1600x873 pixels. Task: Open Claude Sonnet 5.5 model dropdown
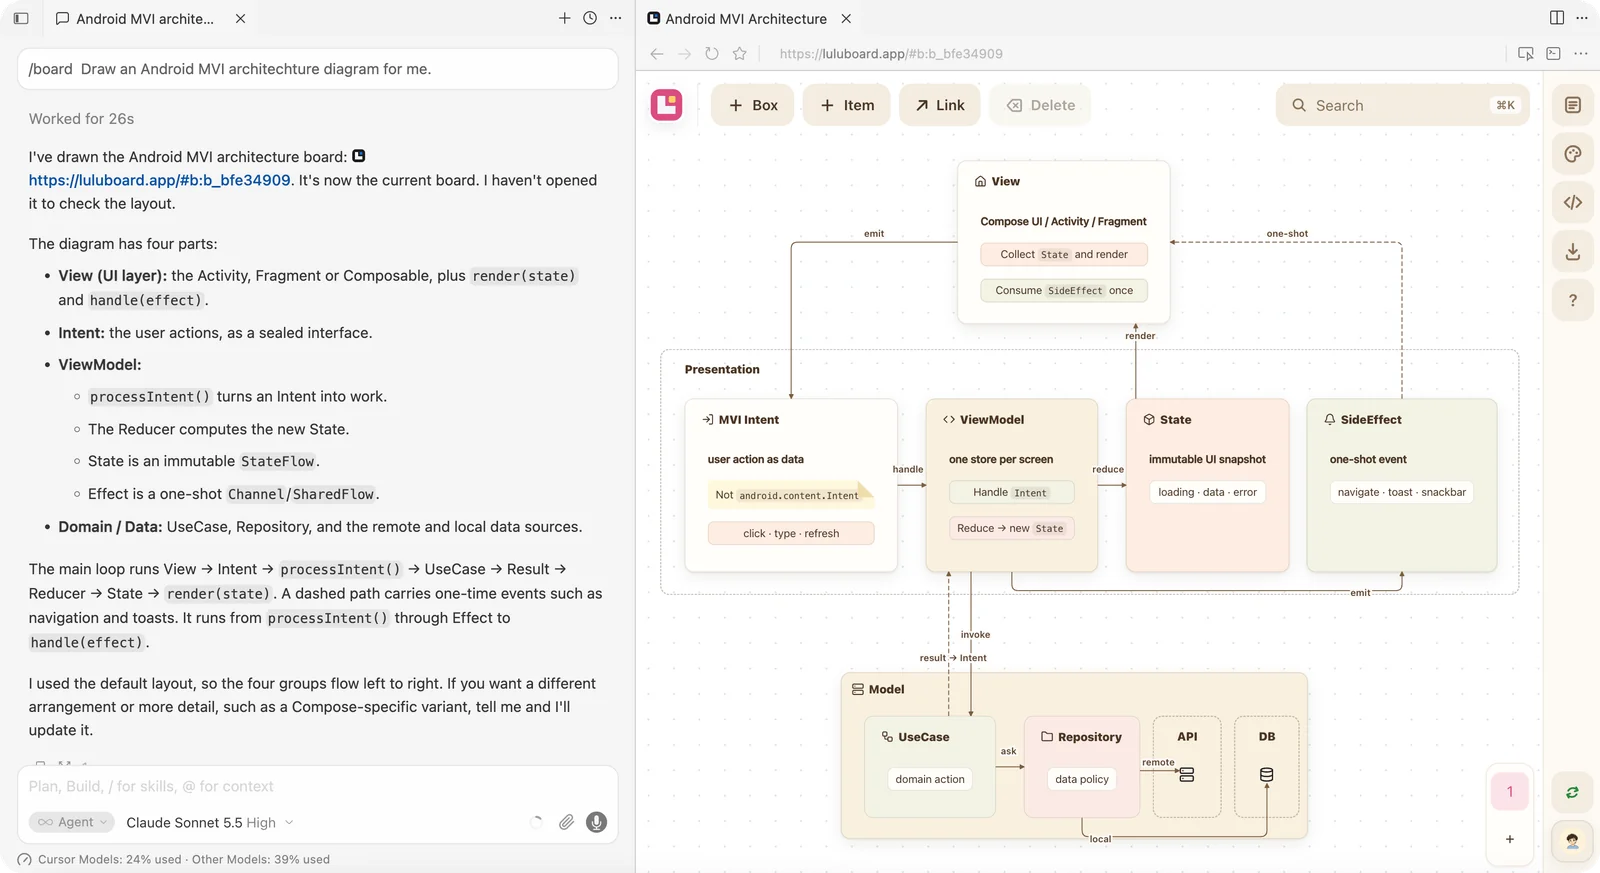coord(210,822)
